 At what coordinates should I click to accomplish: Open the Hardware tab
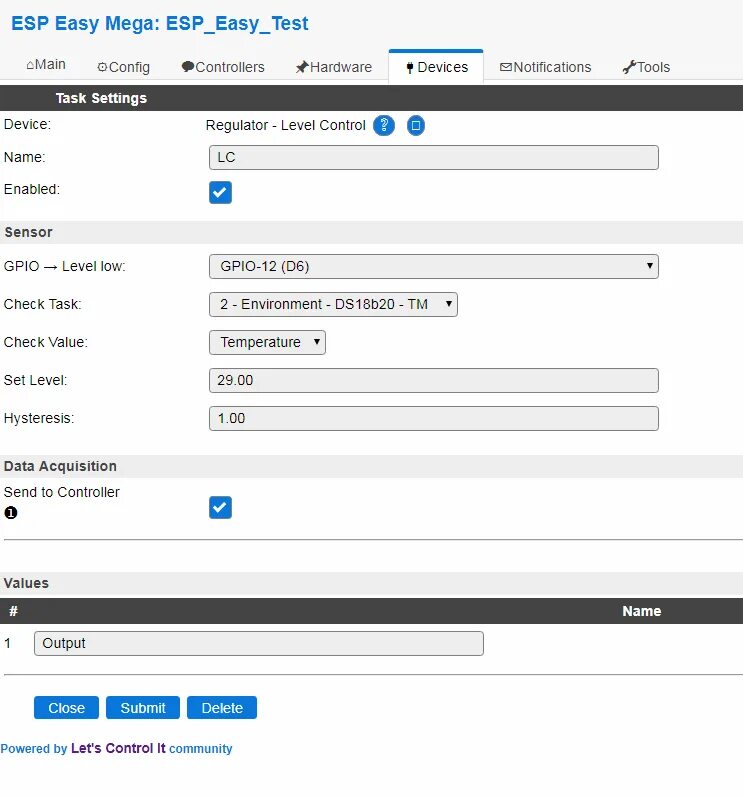(334, 67)
